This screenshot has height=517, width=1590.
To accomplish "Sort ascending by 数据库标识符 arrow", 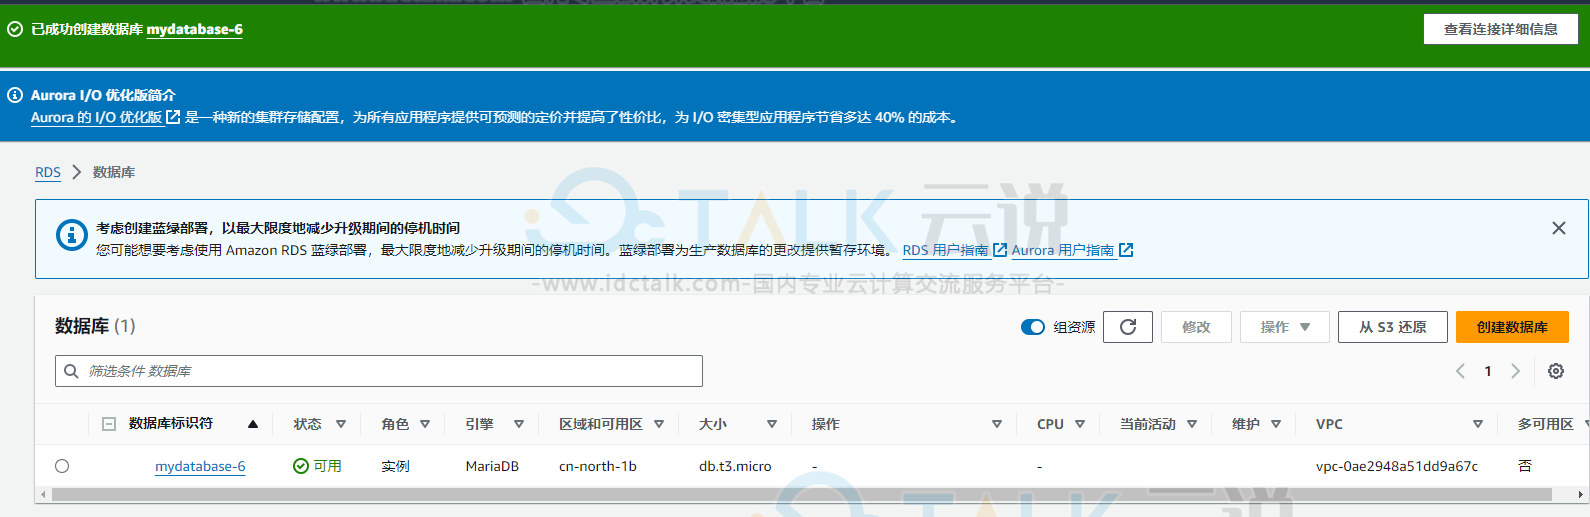I will pyautogui.click(x=253, y=424).
